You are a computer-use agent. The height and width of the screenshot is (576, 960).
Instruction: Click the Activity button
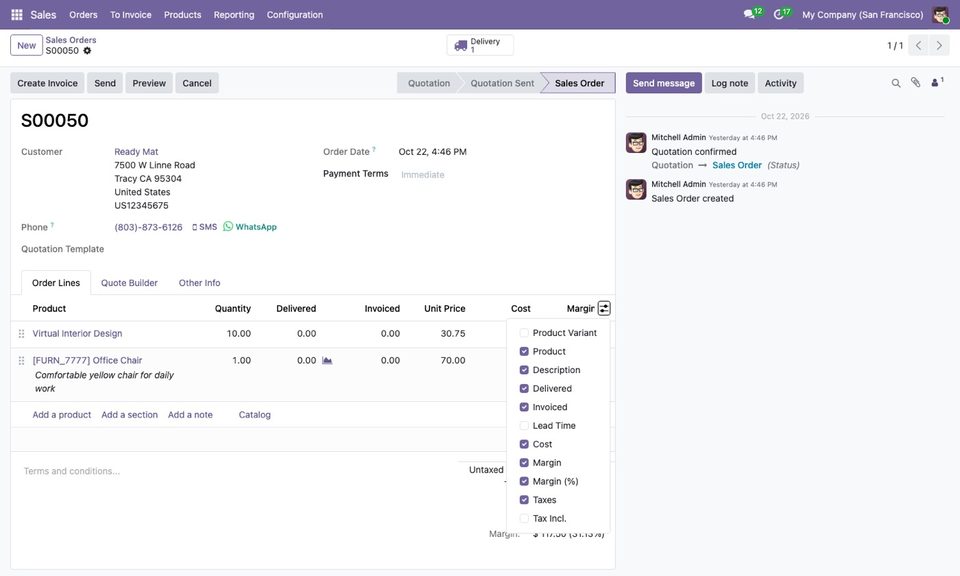tap(781, 83)
